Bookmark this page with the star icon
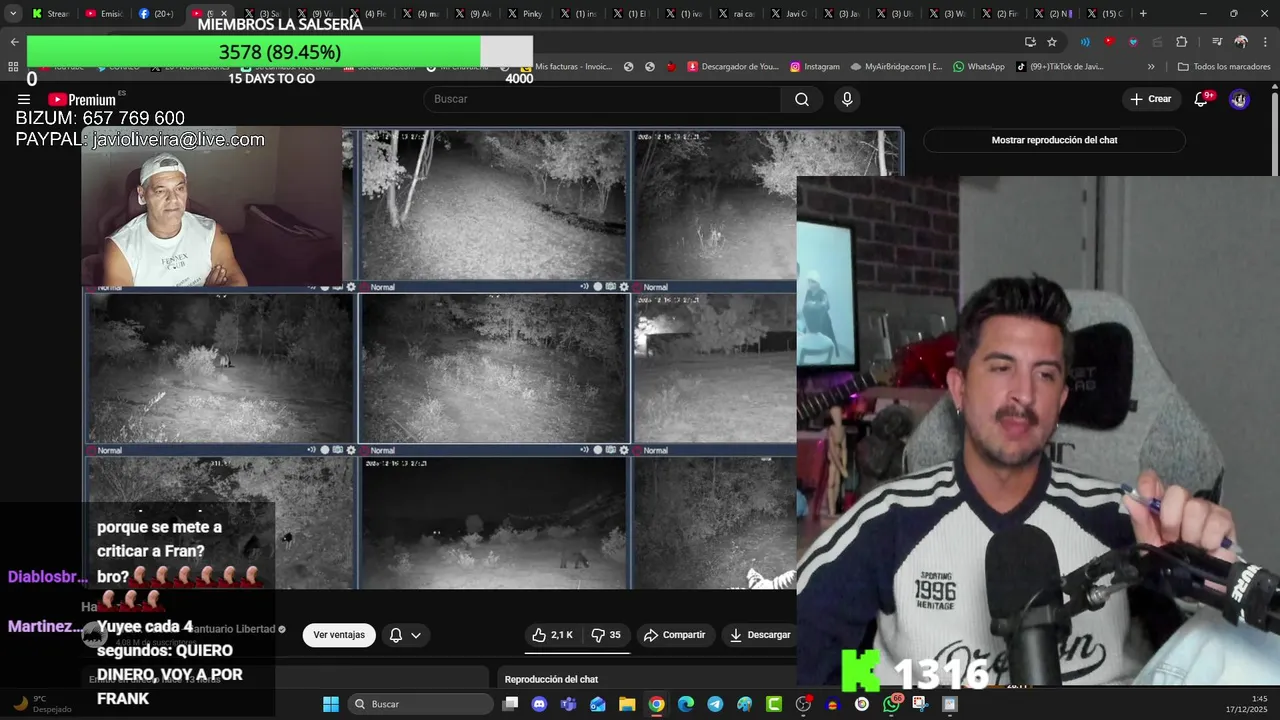1280x720 pixels. point(1052,42)
